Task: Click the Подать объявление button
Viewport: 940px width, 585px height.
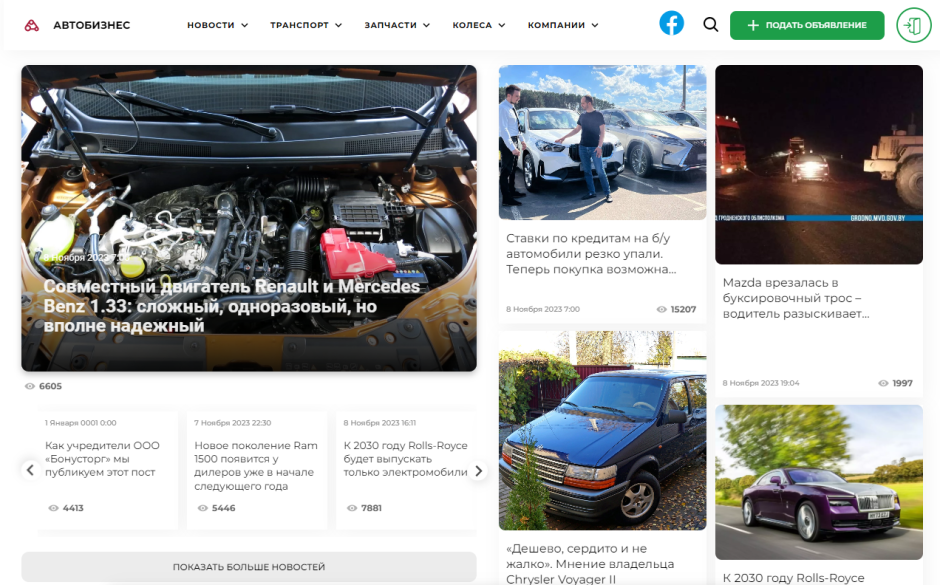Action: coord(807,25)
